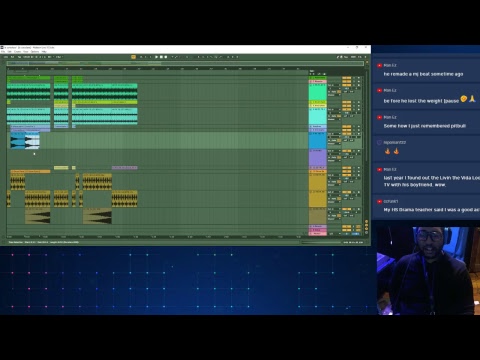Select the tall purple track header

tap(318, 157)
